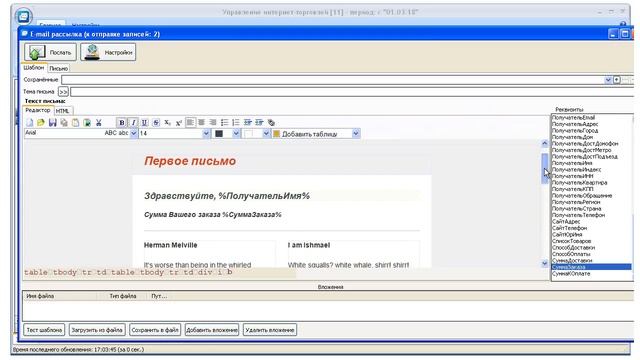Select ПолучательИндекс in Реквизиты list
This screenshot has height=360, width=640.
pyautogui.click(x=576, y=170)
